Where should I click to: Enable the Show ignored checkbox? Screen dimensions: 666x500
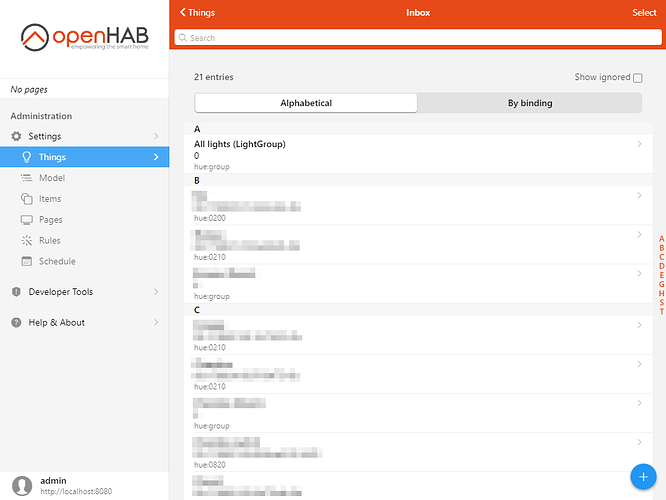(x=638, y=78)
